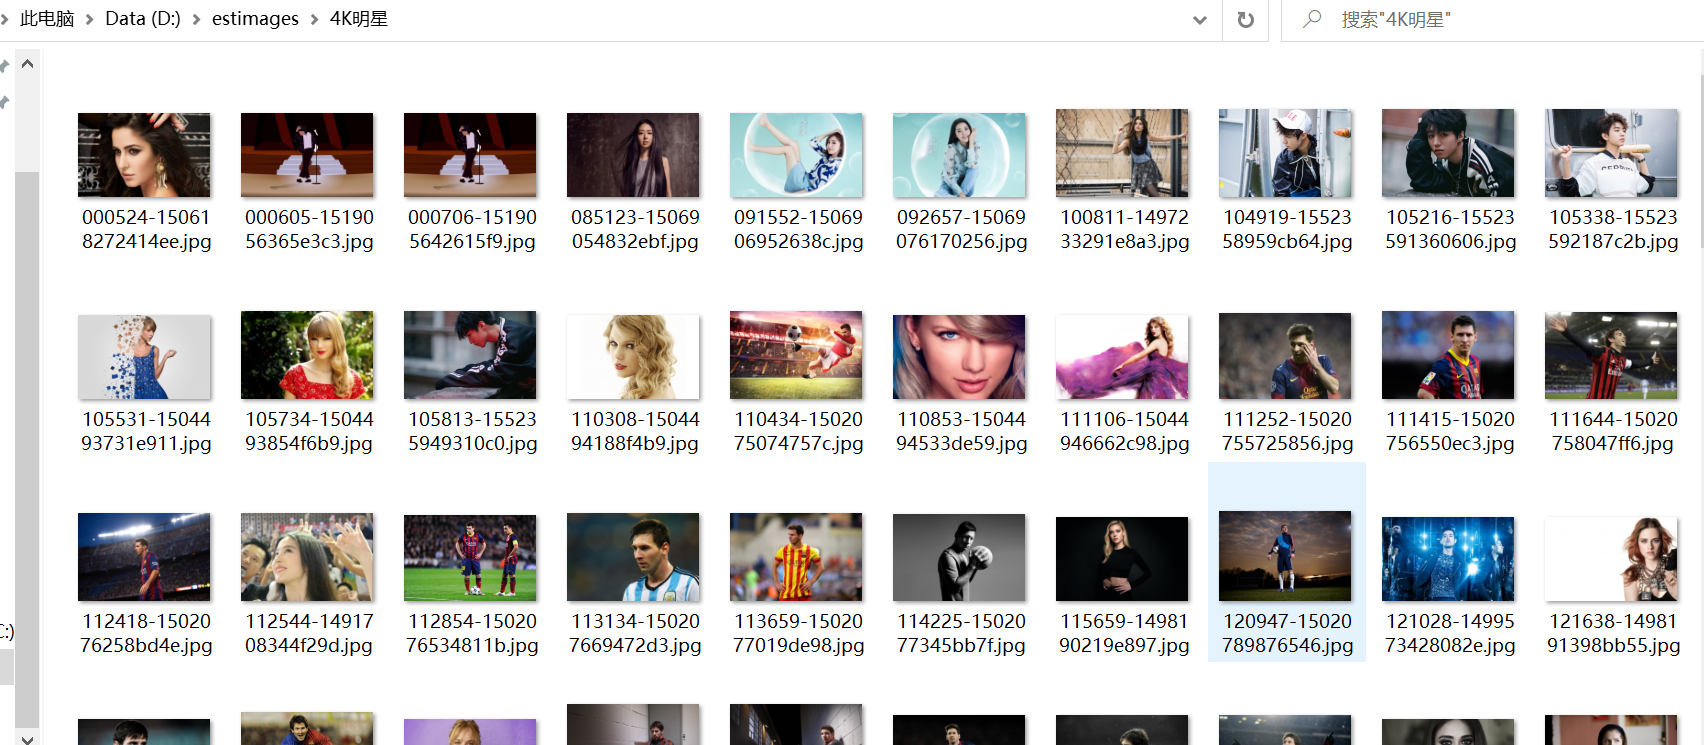Navigate to Data (D:) in the address bar
The height and width of the screenshot is (745, 1704).
point(143,19)
